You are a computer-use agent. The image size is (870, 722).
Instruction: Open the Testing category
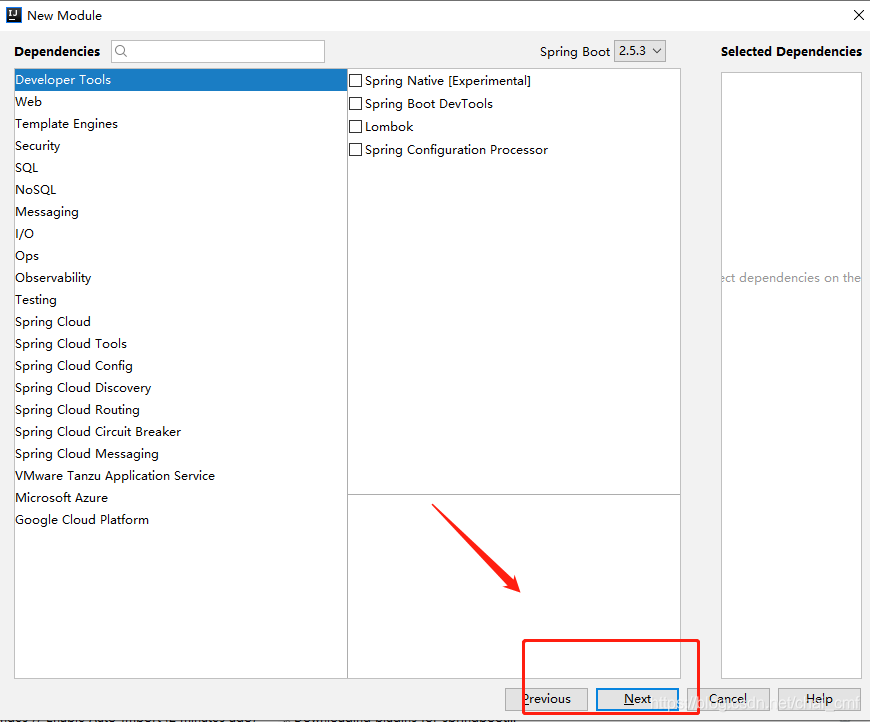pyautogui.click(x=181, y=300)
